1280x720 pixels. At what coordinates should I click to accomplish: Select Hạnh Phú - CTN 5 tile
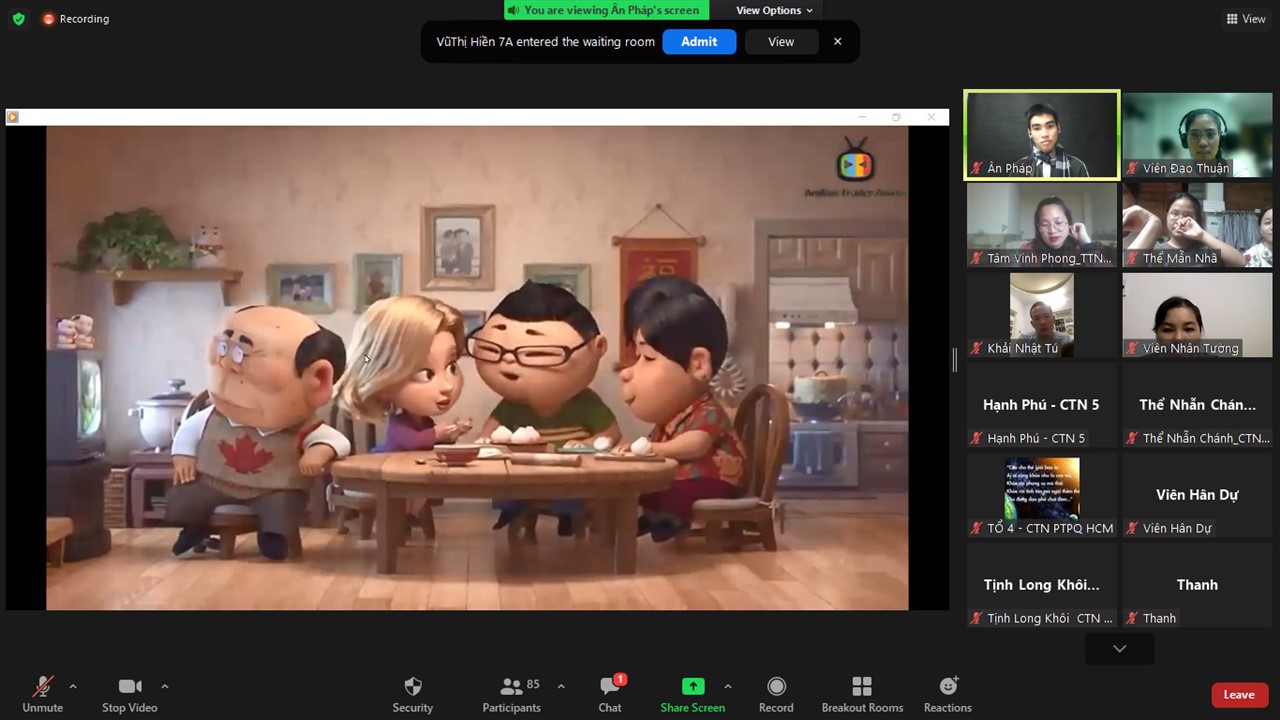click(x=1041, y=405)
